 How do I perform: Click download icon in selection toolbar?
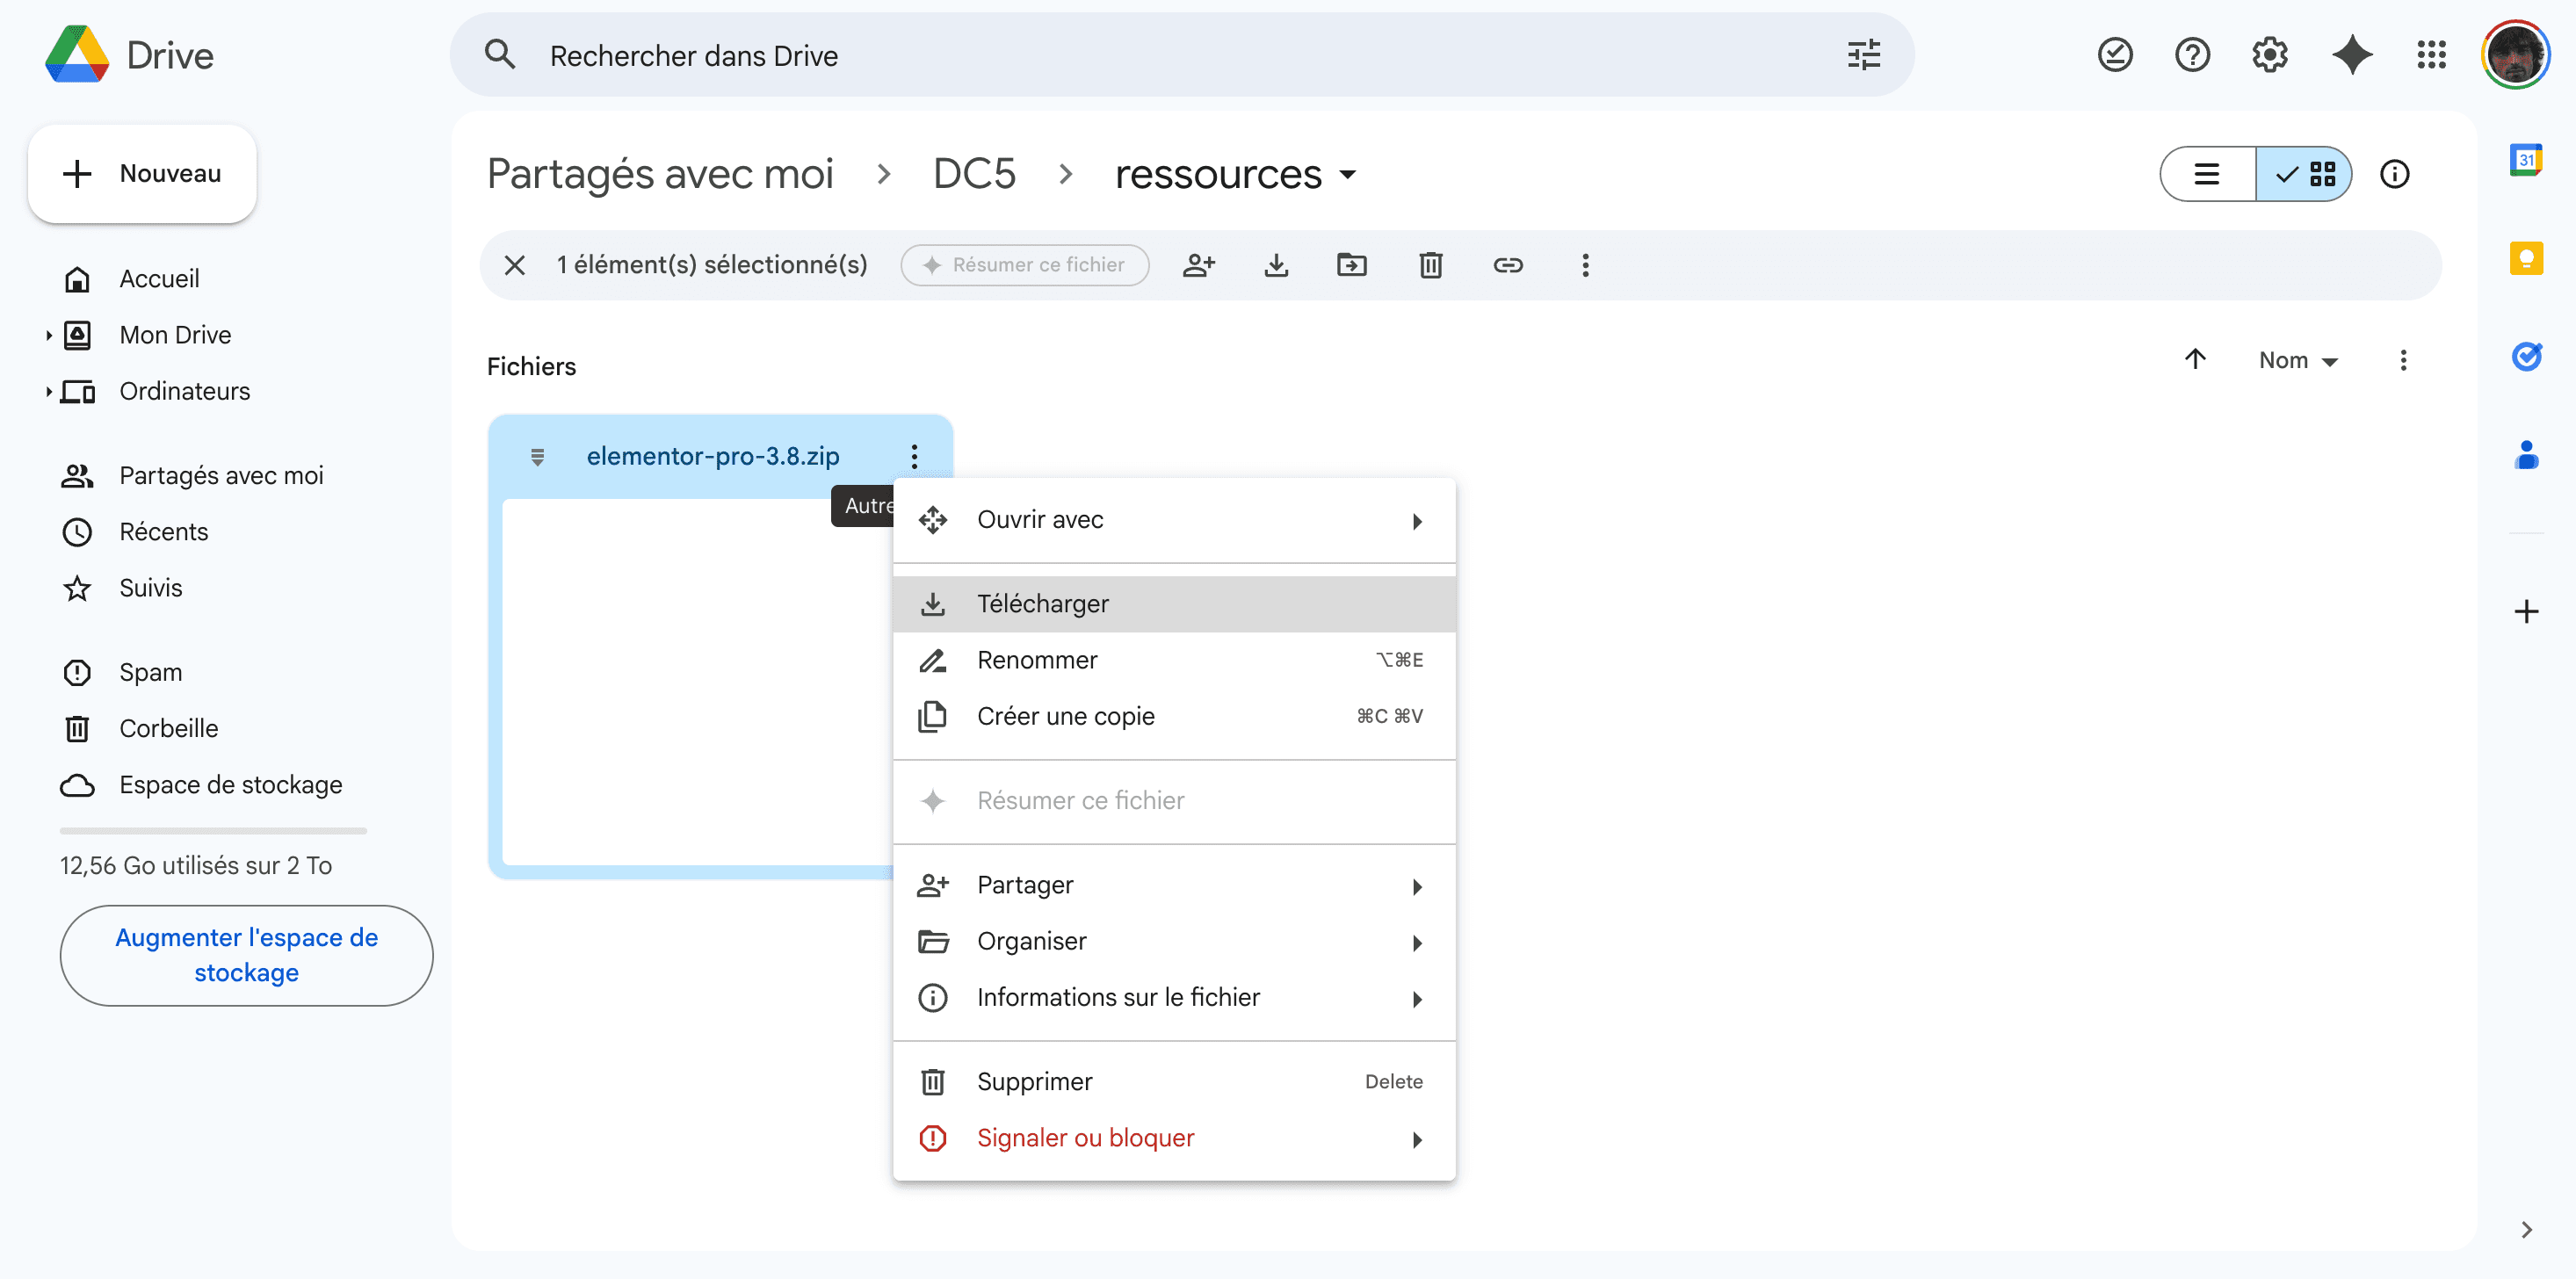[1276, 265]
